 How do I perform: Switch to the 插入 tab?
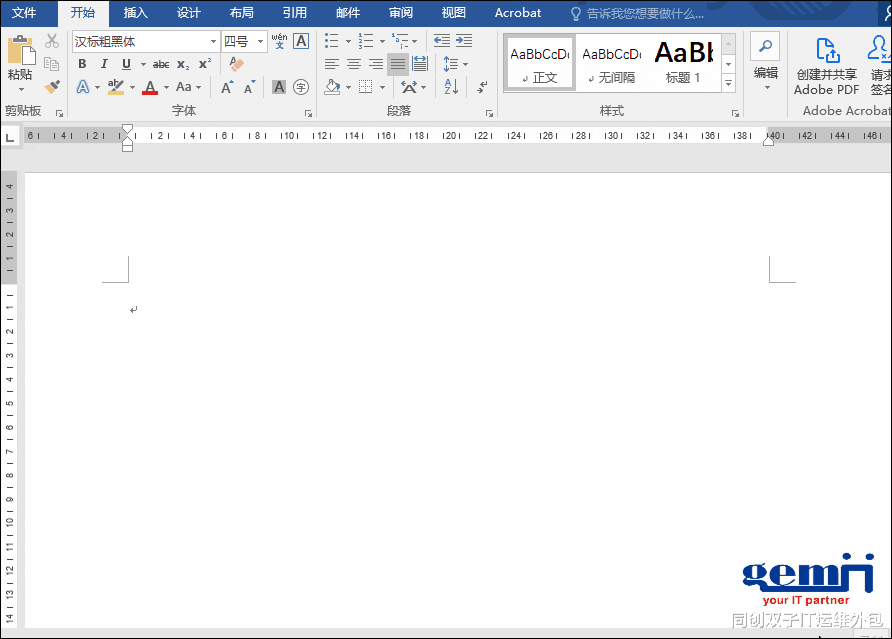(x=135, y=13)
